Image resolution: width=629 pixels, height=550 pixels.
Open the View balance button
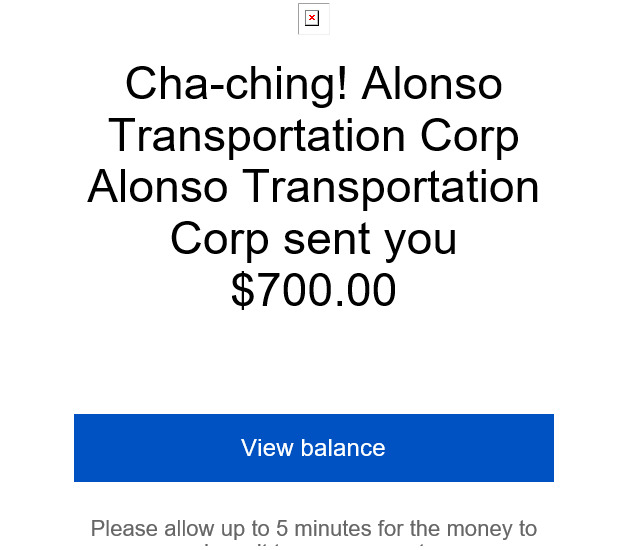(314, 448)
